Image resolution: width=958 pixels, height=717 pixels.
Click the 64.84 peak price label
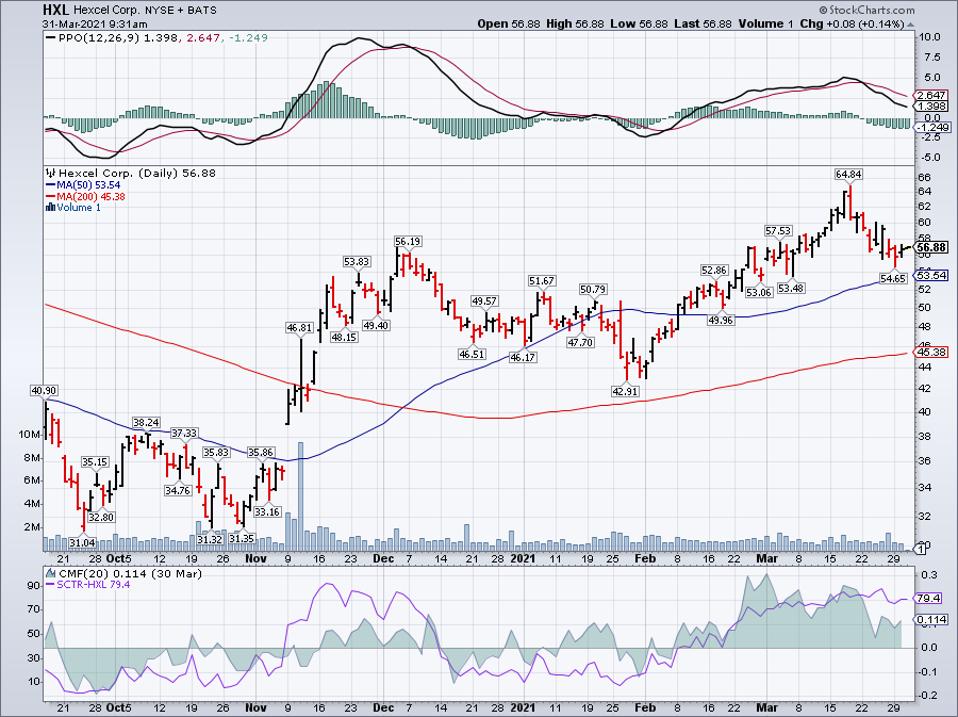849,175
